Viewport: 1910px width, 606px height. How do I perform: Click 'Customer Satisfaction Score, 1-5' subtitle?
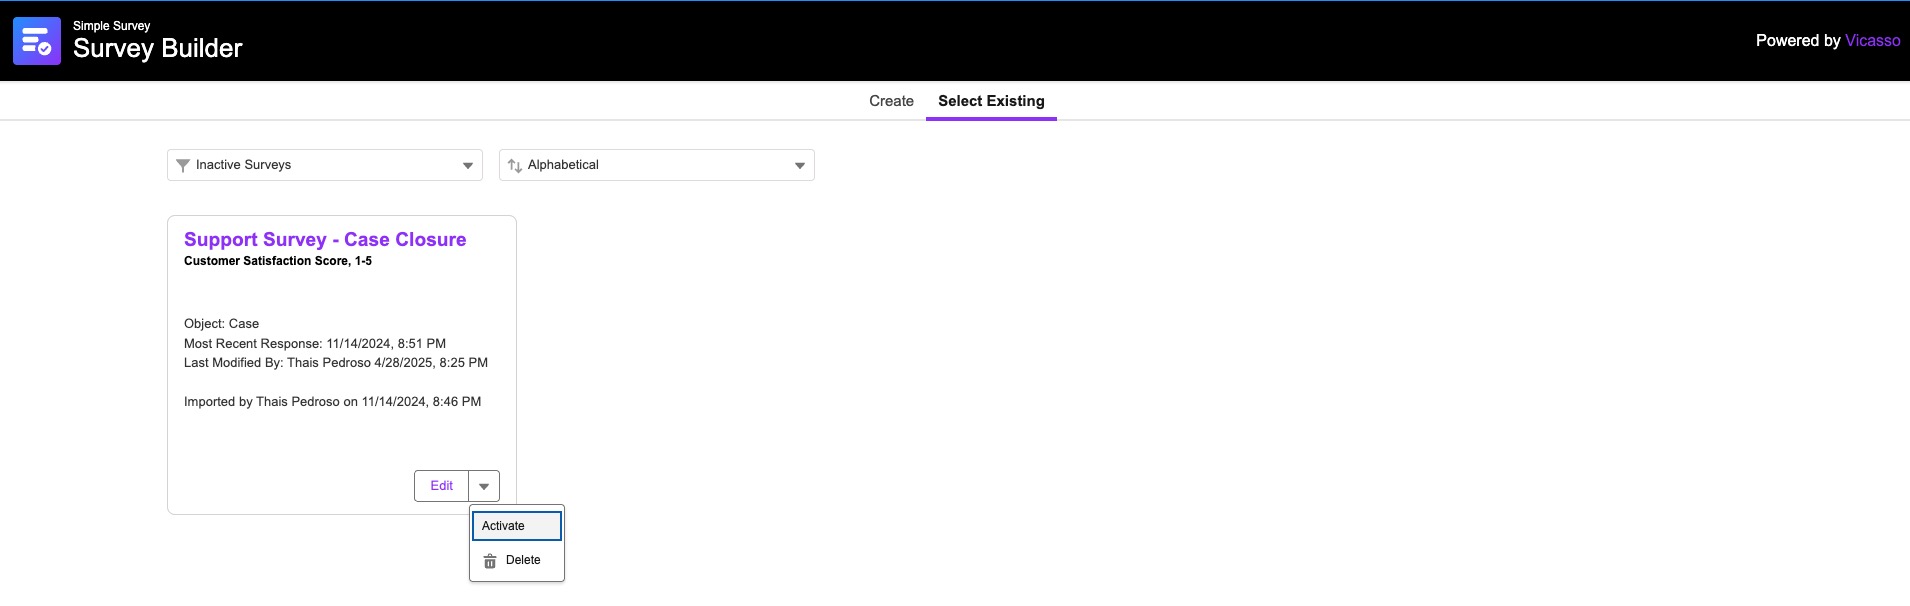tap(278, 261)
